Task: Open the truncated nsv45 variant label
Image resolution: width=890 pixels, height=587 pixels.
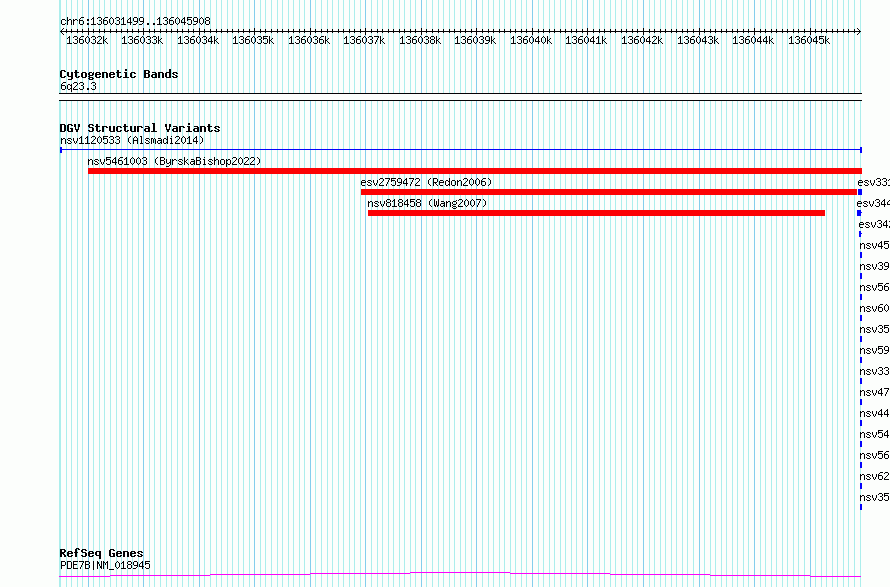Action: point(875,245)
